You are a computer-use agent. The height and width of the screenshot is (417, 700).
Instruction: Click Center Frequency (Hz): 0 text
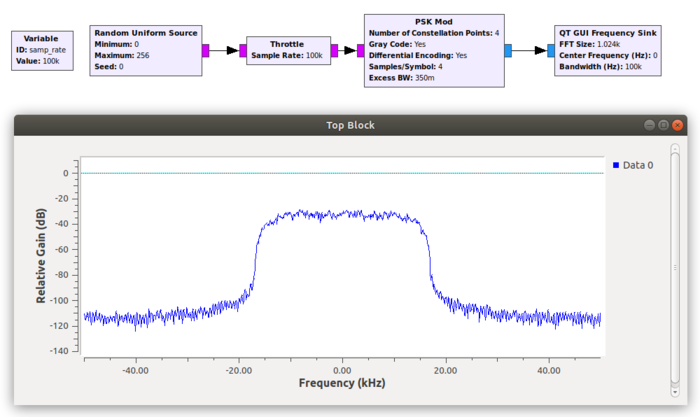tap(608, 55)
